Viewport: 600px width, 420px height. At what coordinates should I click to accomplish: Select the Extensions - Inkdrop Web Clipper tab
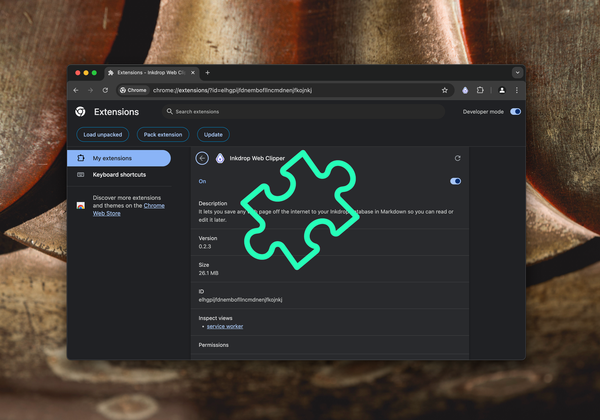coord(152,73)
